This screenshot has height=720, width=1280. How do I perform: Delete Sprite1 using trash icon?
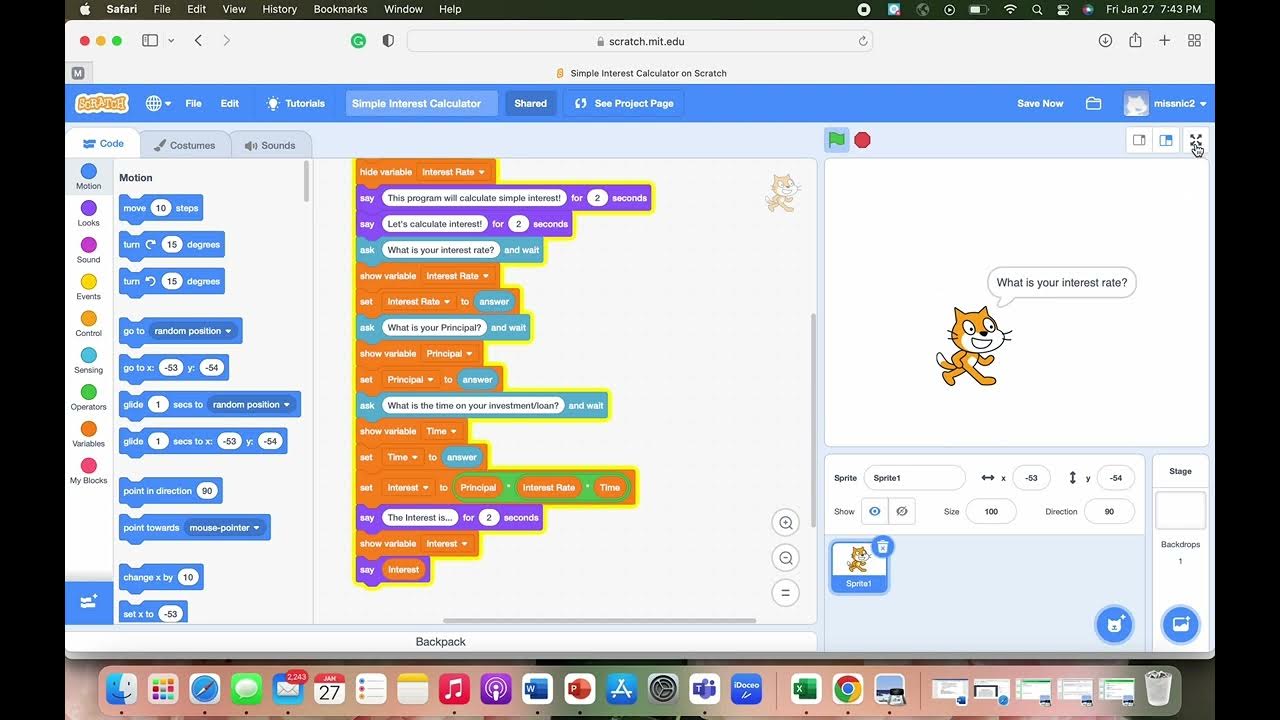coord(883,546)
